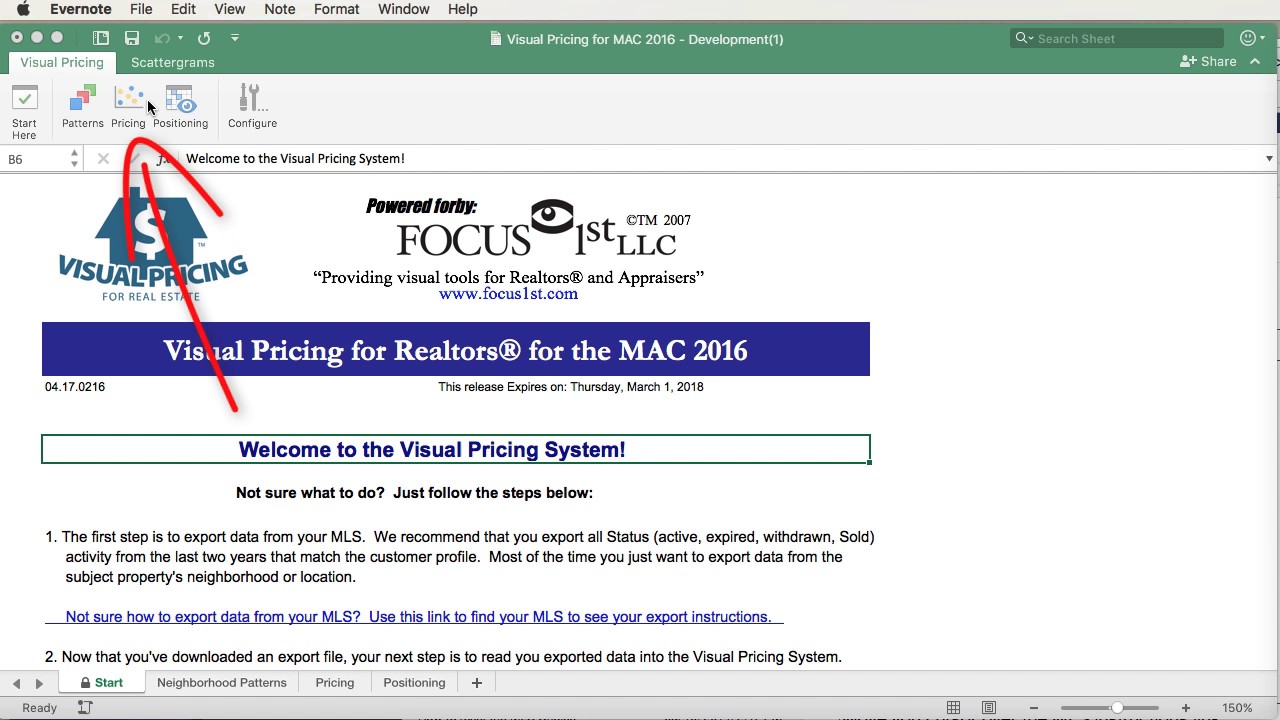The height and width of the screenshot is (720, 1280).
Task: Click the workbook layout icon in title bar
Action: coord(101,38)
